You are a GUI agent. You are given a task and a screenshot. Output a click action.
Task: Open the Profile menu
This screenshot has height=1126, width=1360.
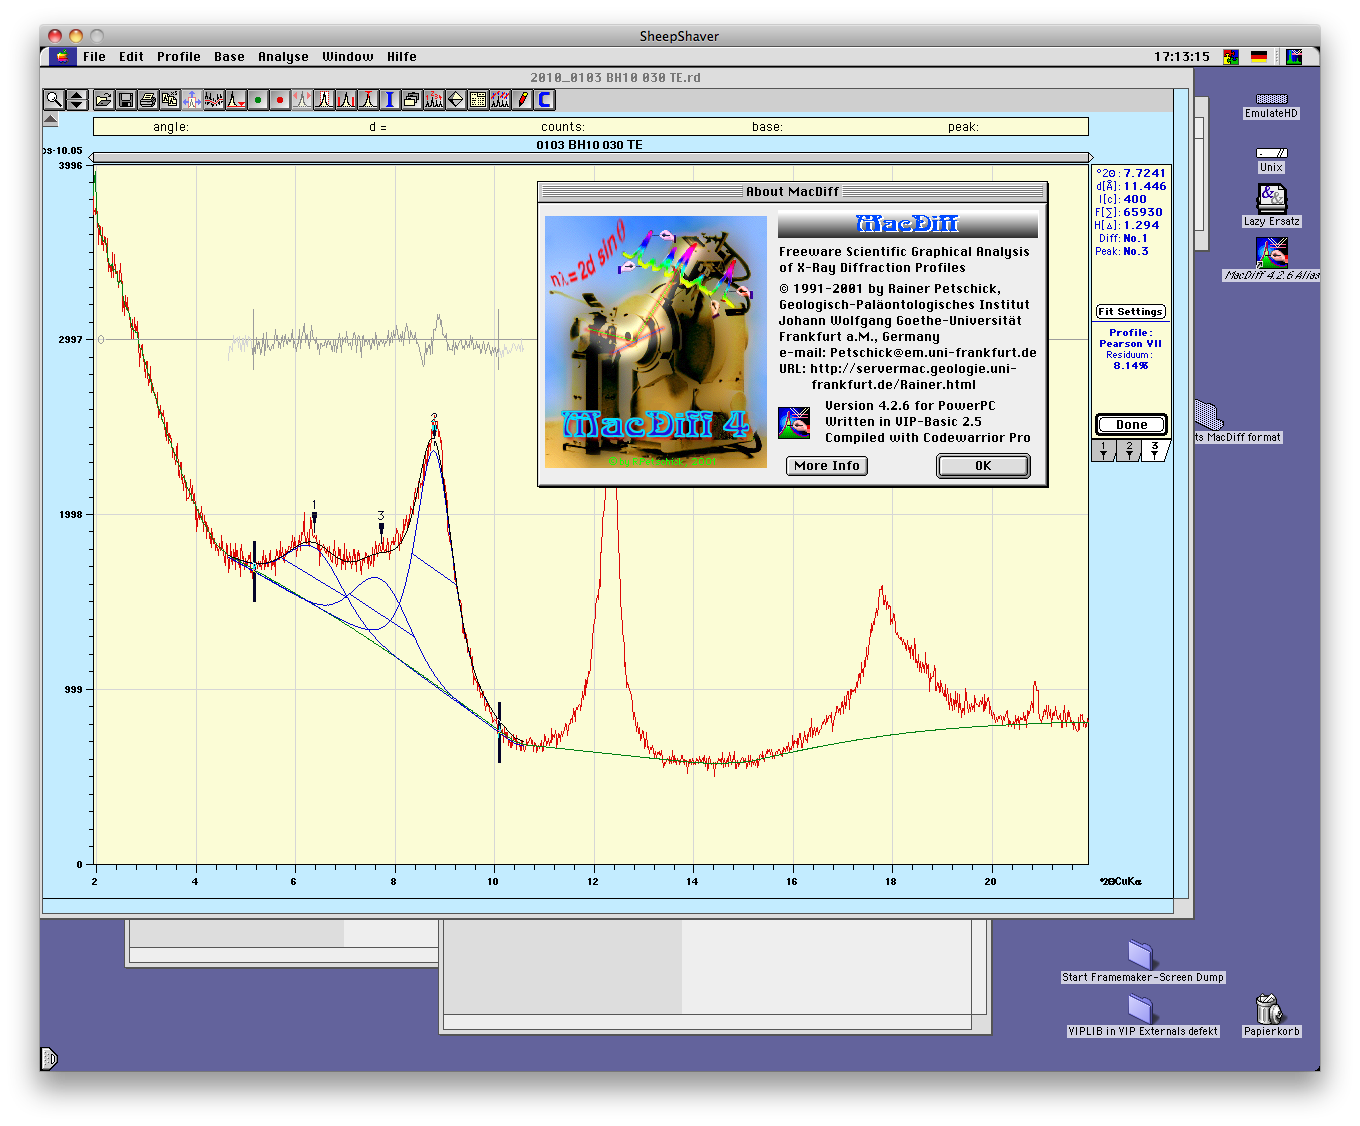tap(178, 57)
